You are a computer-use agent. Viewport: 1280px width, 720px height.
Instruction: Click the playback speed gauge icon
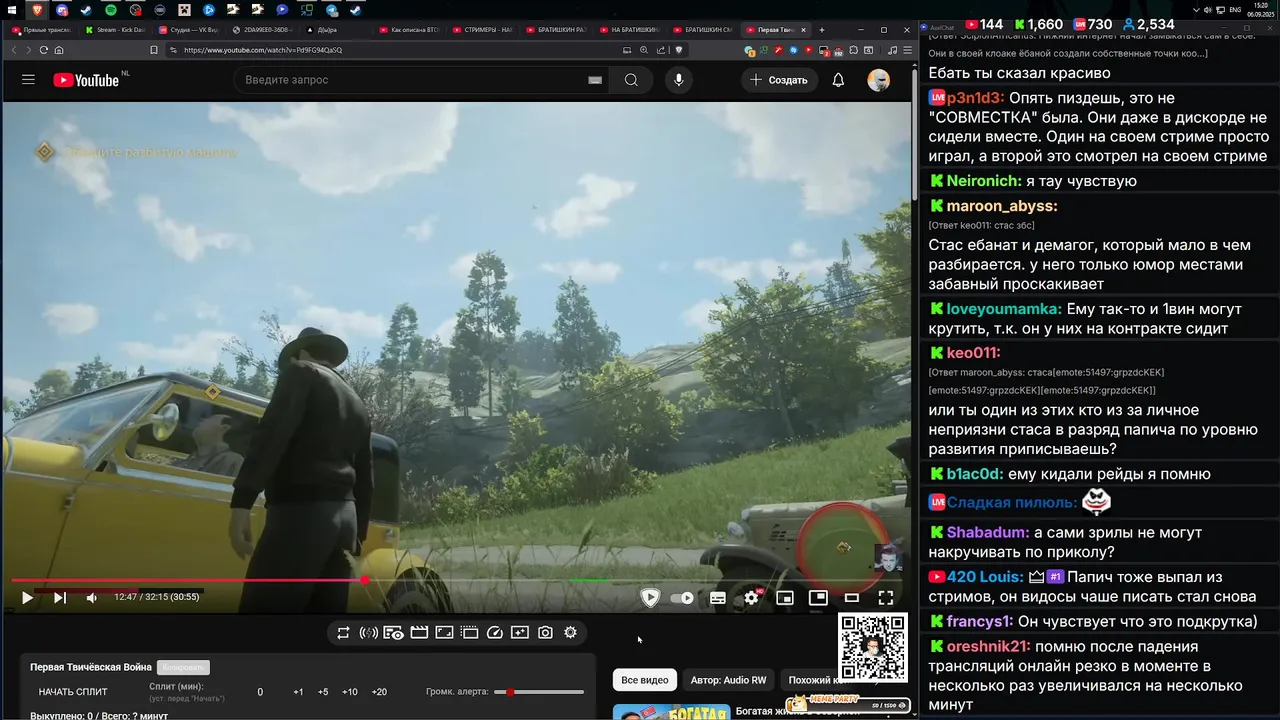tap(494, 633)
